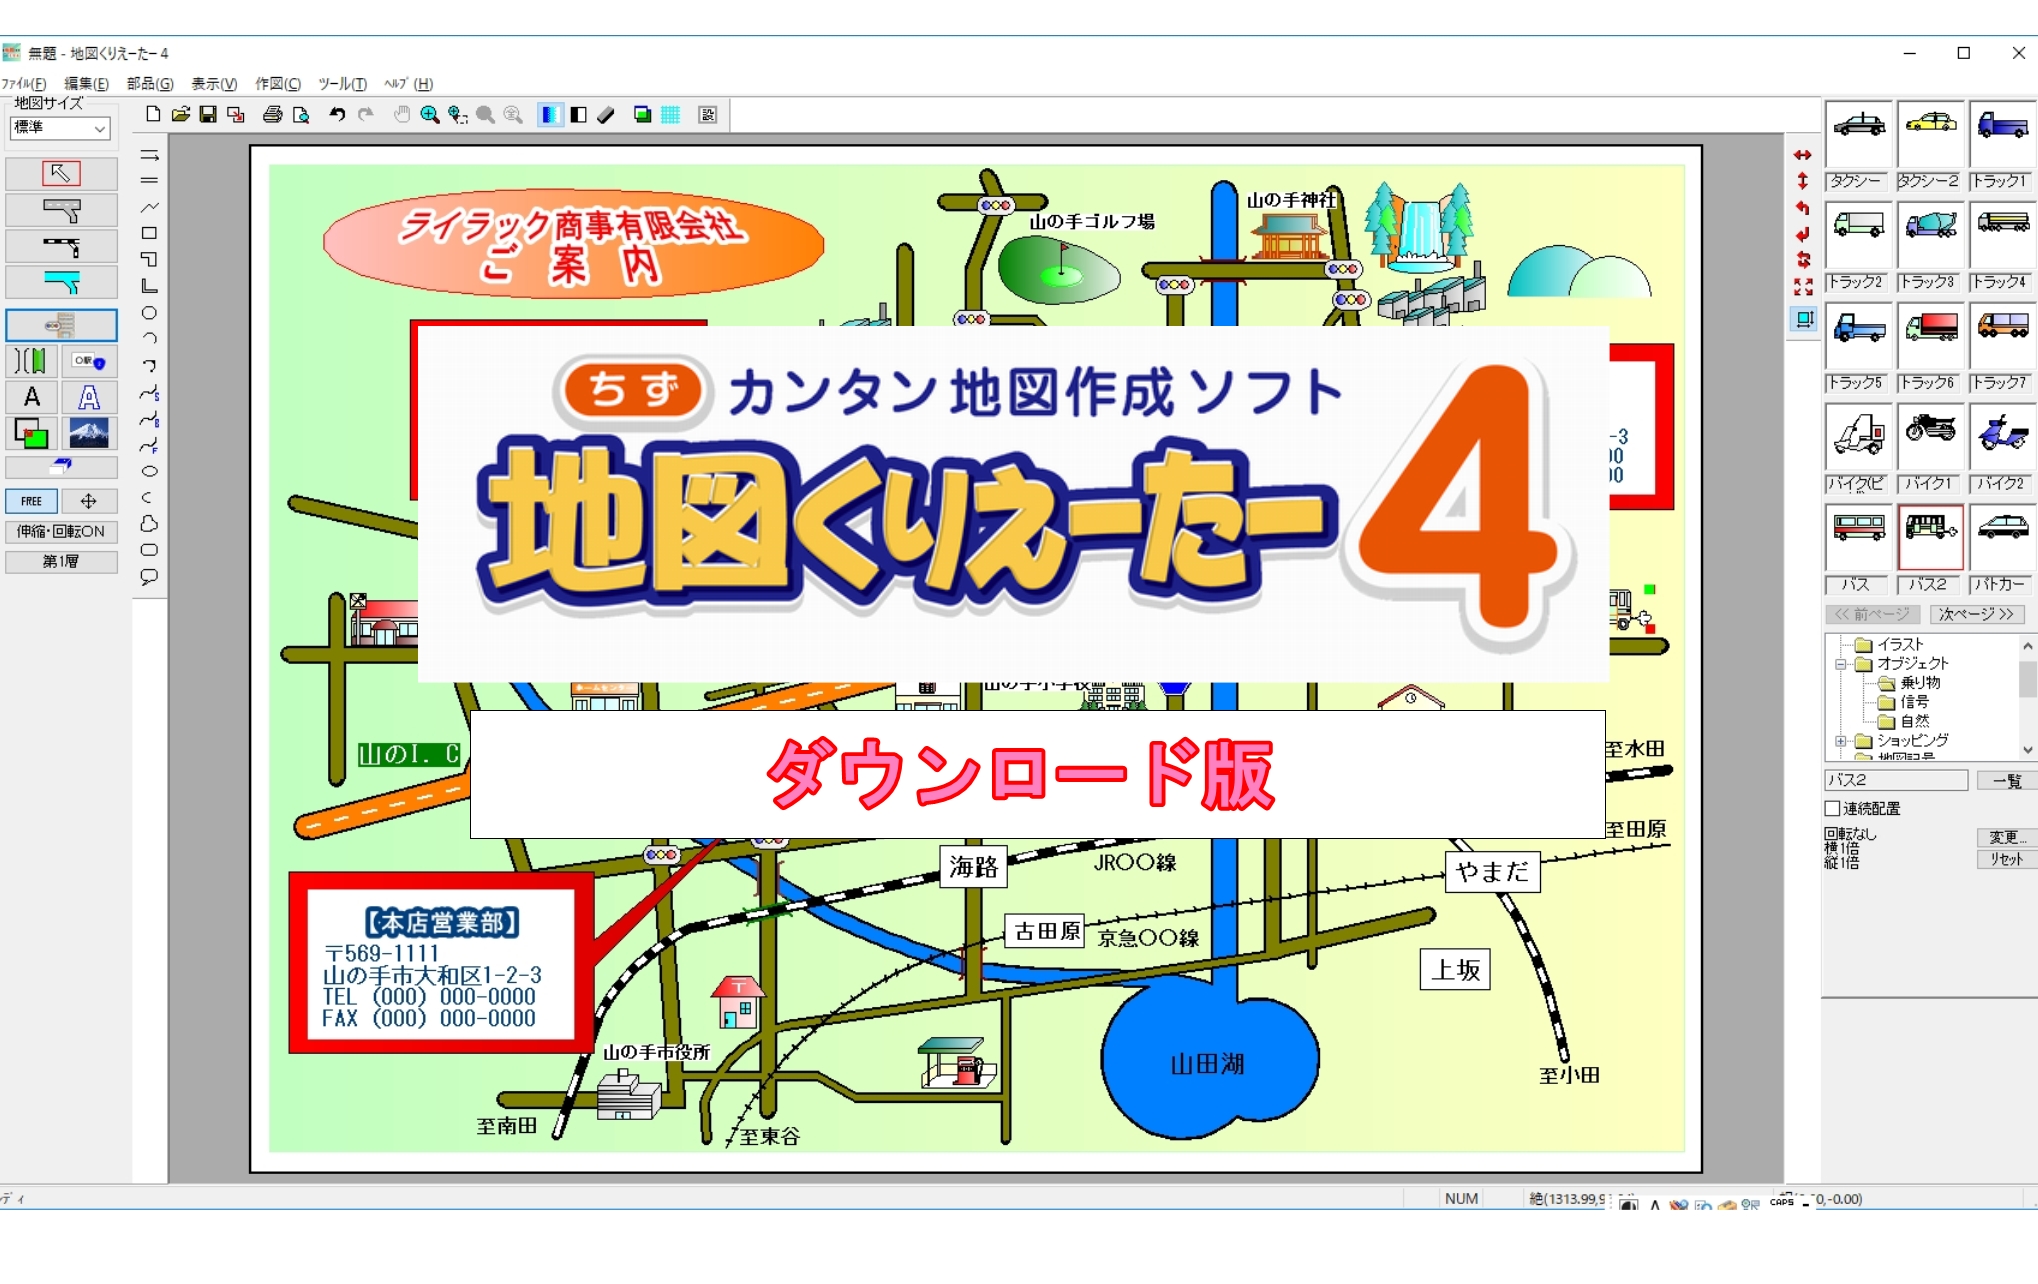Toggle the 伸縮・回転ON button
The image size is (2038, 1284).
(61, 531)
